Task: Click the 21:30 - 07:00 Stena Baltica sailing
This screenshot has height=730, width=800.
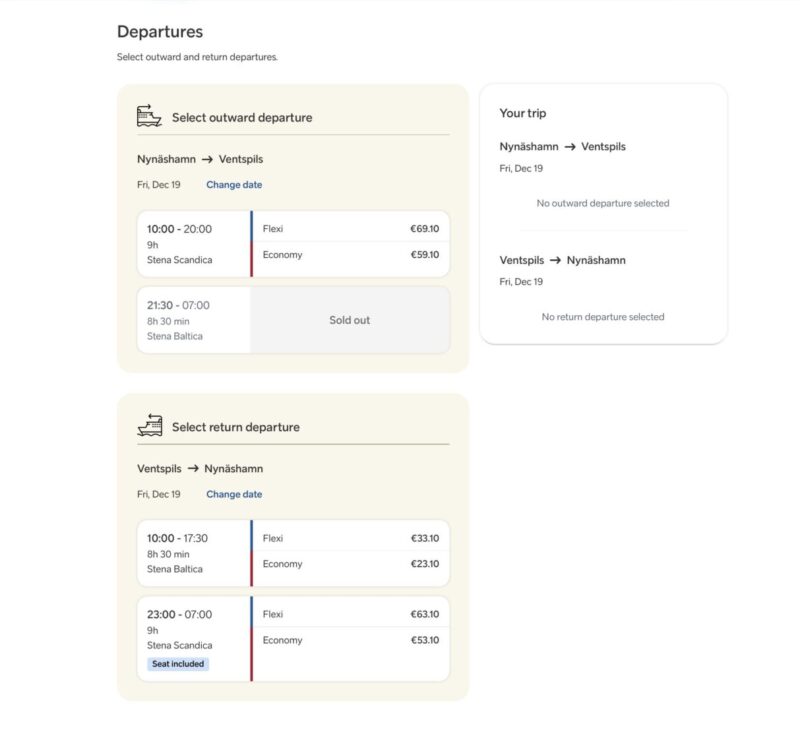Action: 193,320
